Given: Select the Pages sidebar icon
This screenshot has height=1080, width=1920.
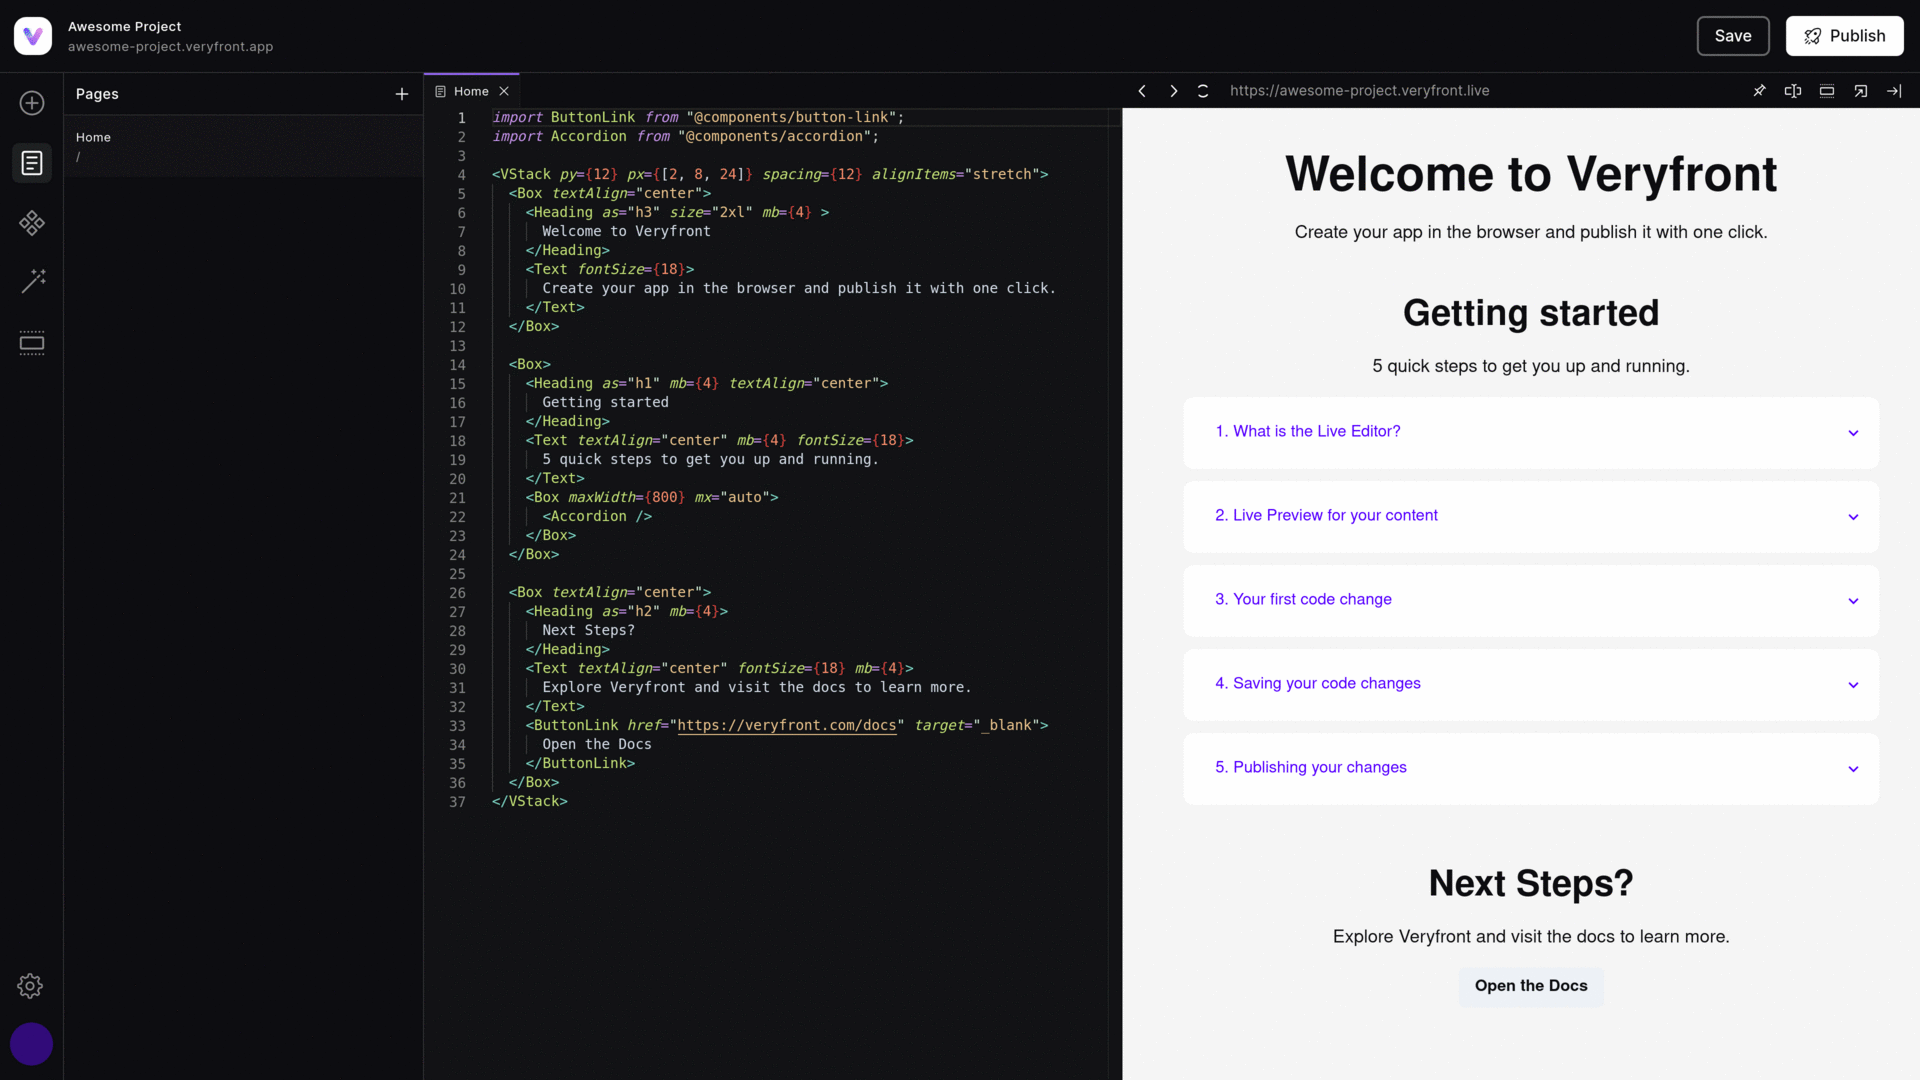Looking at the screenshot, I should tap(32, 162).
